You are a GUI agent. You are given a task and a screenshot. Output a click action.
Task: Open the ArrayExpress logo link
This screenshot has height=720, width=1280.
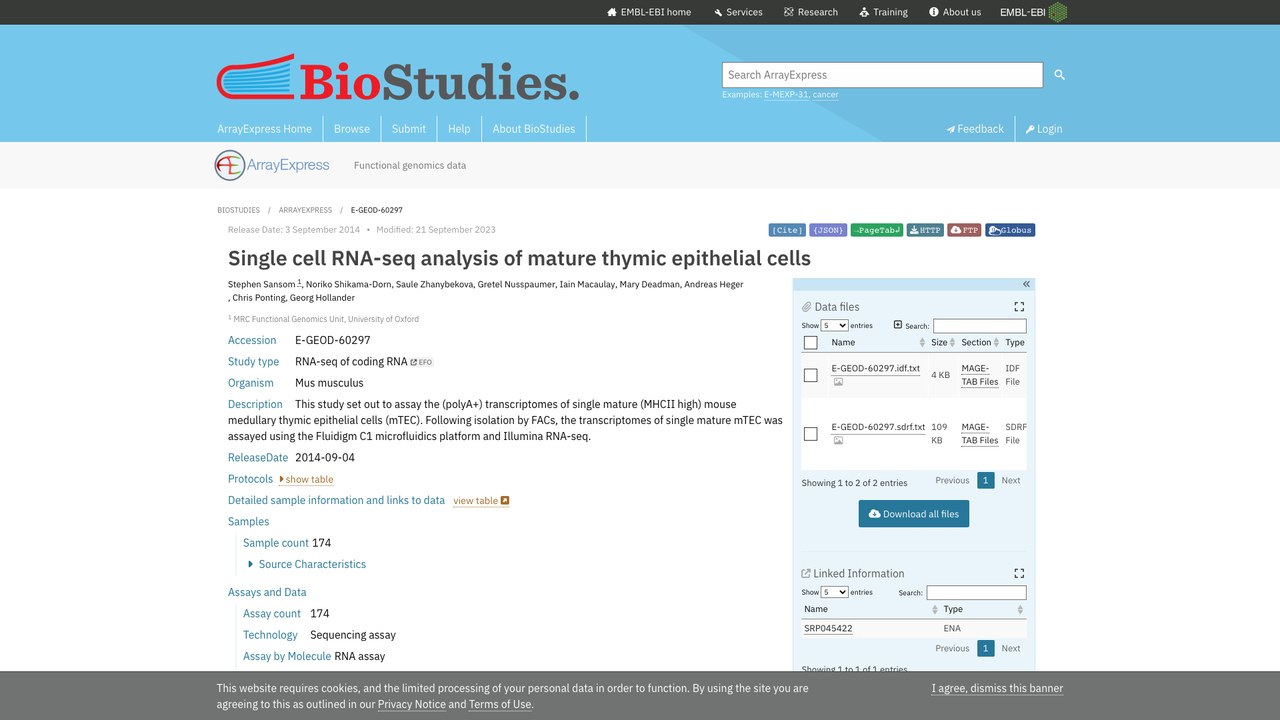click(x=272, y=165)
